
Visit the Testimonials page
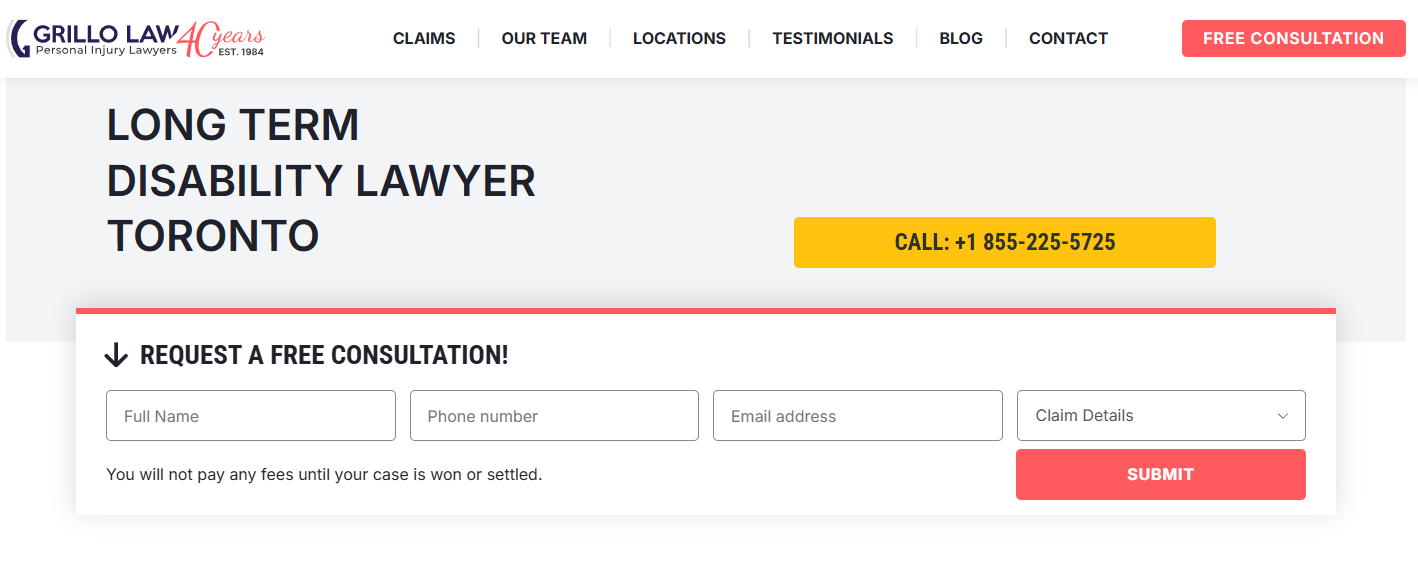(x=832, y=38)
